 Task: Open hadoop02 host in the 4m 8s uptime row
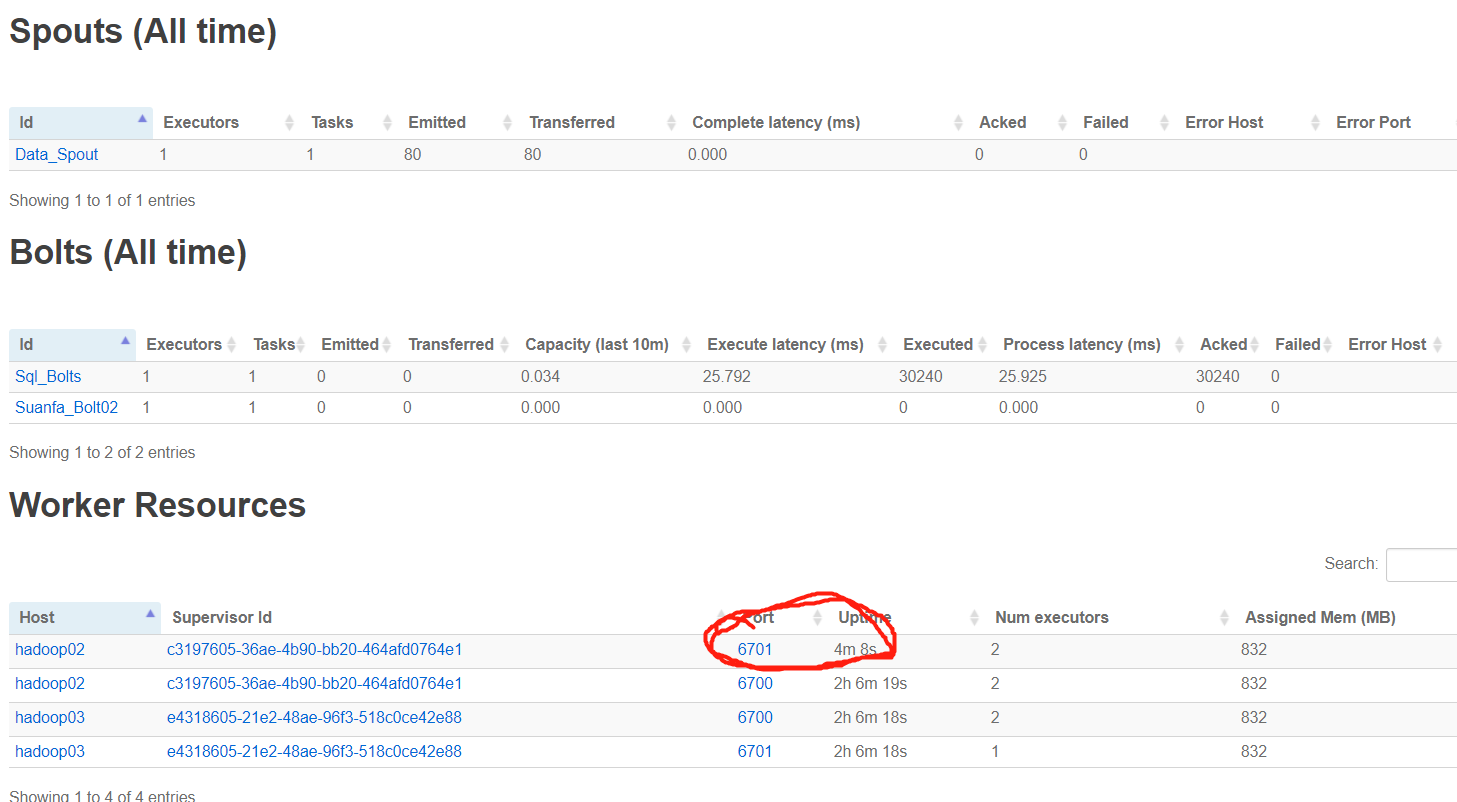(50, 649)
